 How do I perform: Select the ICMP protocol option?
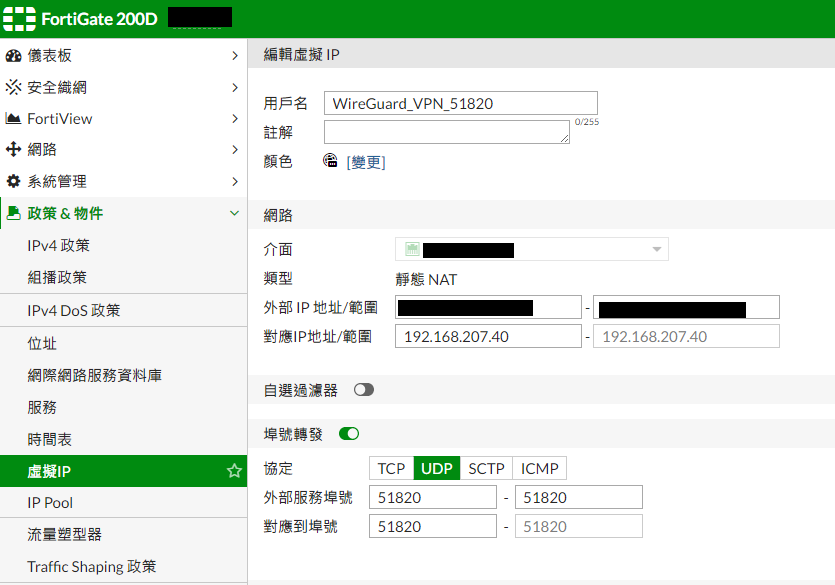coord(539,468)
